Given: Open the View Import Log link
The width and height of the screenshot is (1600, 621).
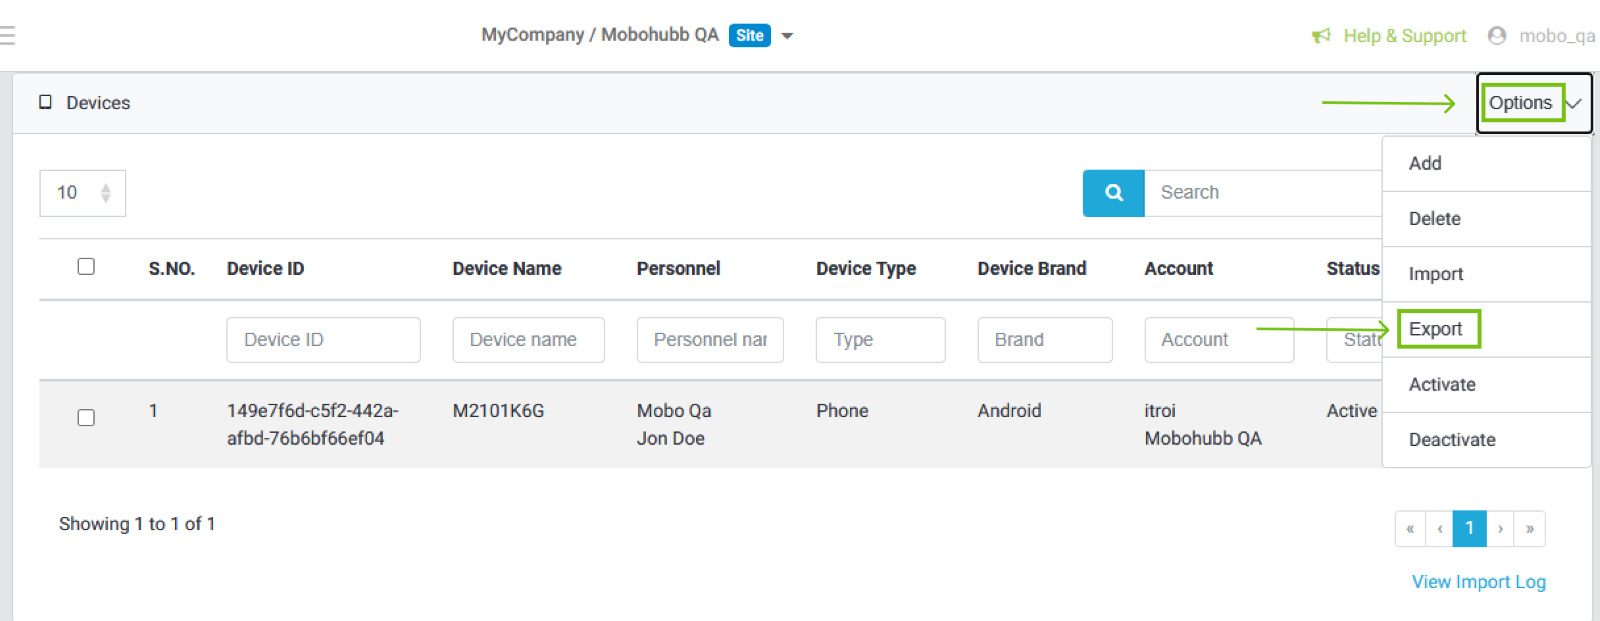Looking at the screenshot, I should [x=1478, y=582].
